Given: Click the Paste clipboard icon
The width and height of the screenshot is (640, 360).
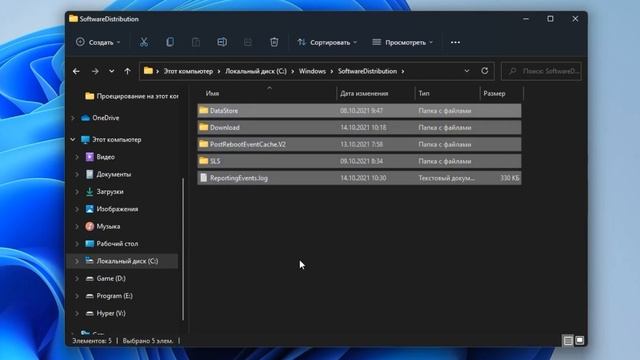Looking at the screenshot, I should (196, 42).
